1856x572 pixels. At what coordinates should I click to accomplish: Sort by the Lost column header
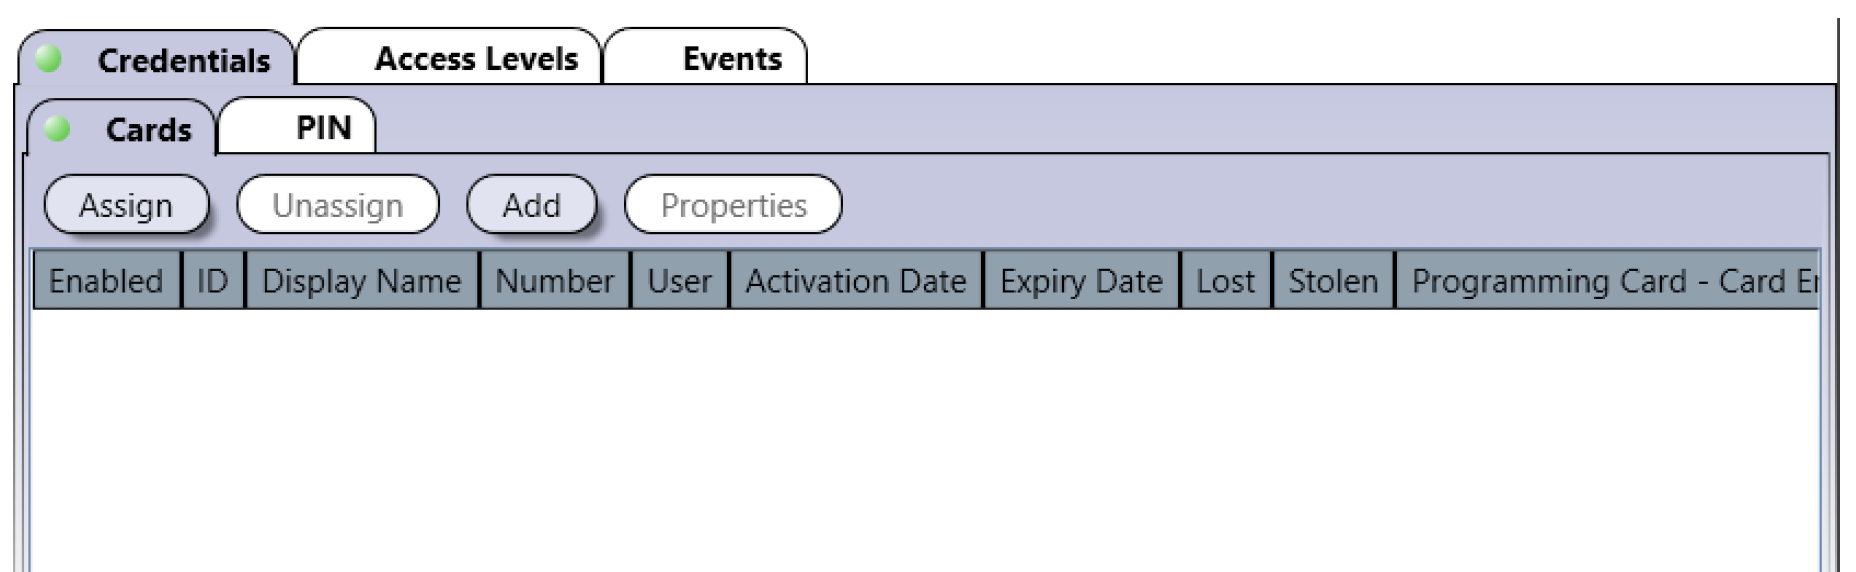pyautogui.click(x=1226, y=281)
